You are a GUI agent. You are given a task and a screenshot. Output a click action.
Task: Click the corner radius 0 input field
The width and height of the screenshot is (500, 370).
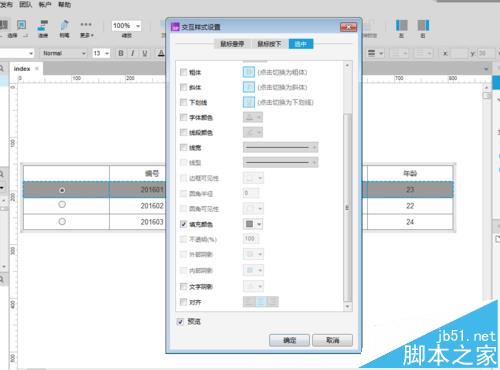tap(251, 193)
